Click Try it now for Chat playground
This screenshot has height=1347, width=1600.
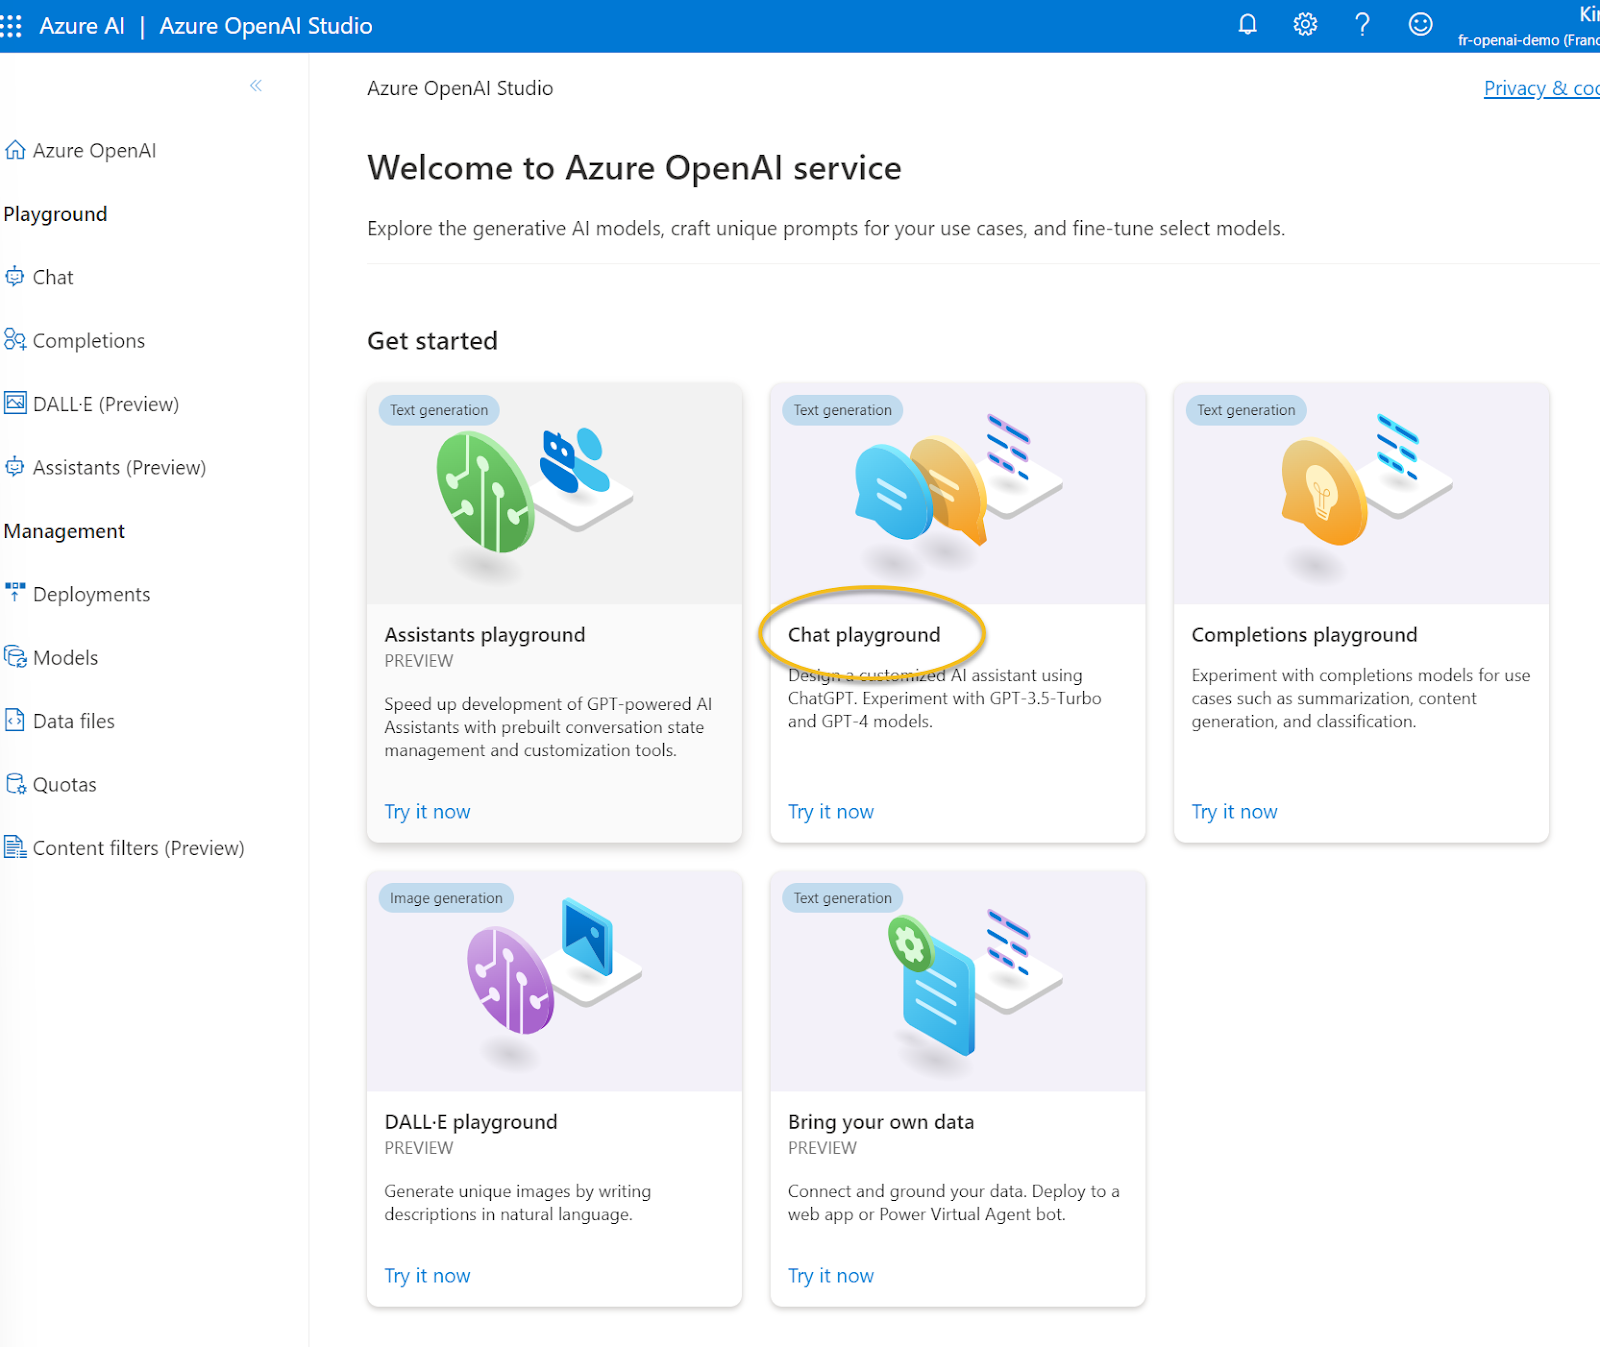[831, 812]
